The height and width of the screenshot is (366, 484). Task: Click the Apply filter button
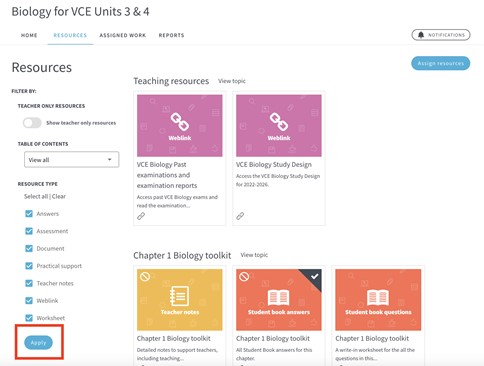click(x=38, y=343)
